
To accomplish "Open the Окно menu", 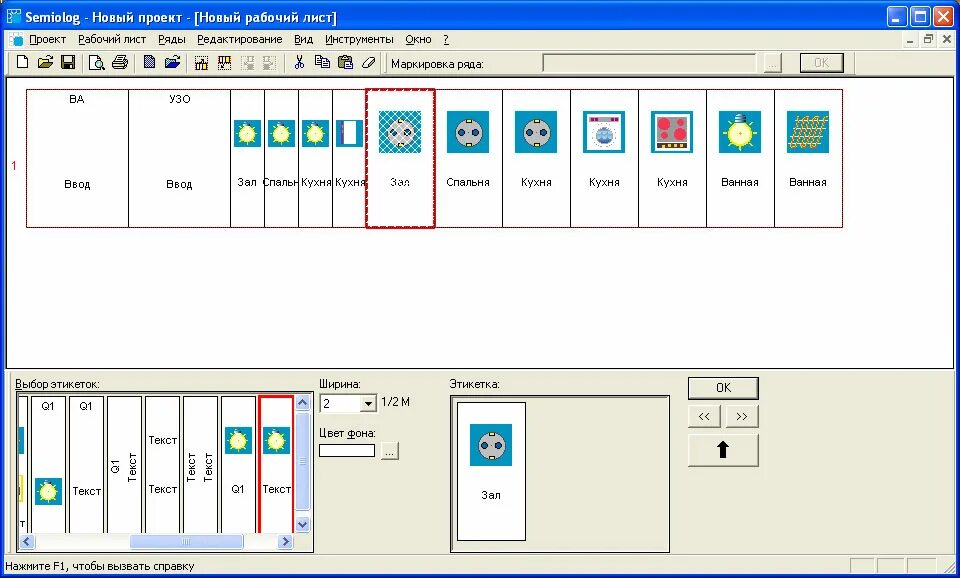I will [x=418, y=39].
